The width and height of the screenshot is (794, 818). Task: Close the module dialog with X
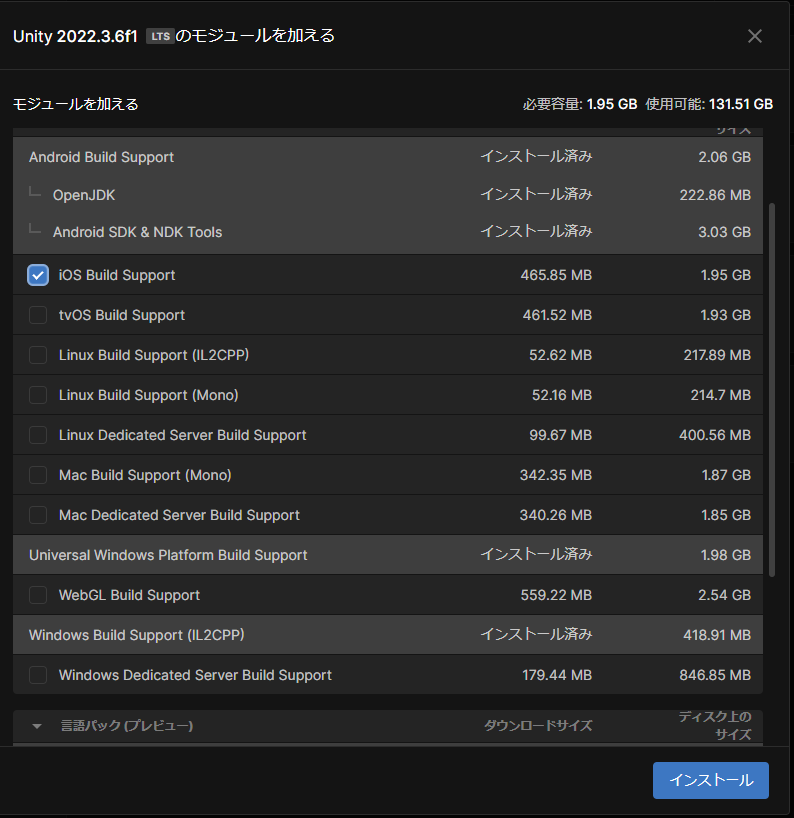click(755, 36)
